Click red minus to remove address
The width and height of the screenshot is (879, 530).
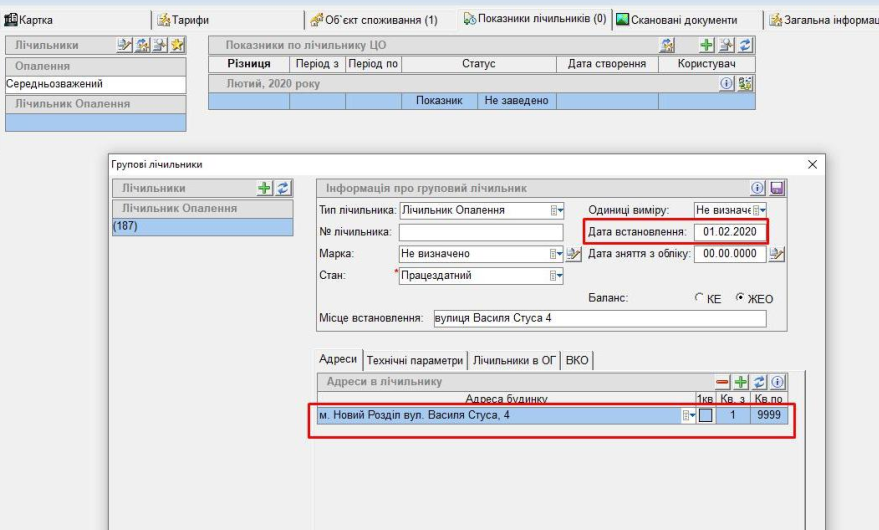click(723, 382)
